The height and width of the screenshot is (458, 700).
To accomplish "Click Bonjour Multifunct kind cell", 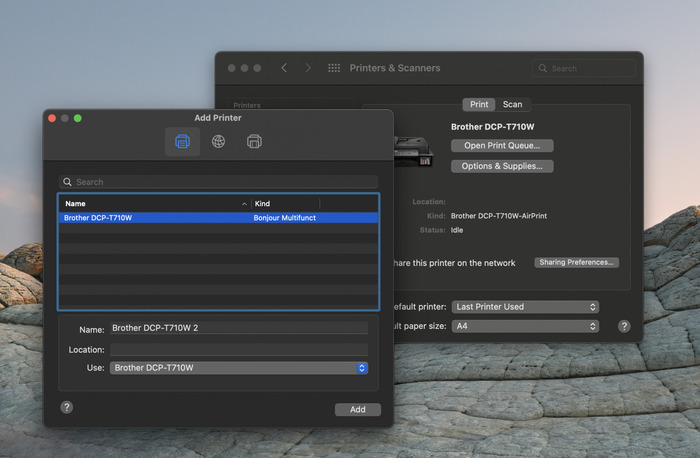I will 284,218.
